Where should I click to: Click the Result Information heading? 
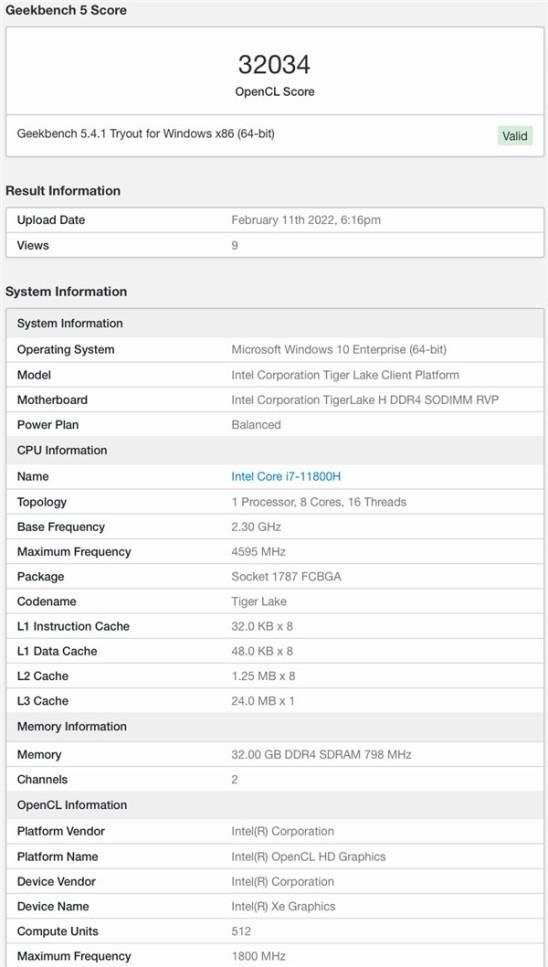point(63,191)
